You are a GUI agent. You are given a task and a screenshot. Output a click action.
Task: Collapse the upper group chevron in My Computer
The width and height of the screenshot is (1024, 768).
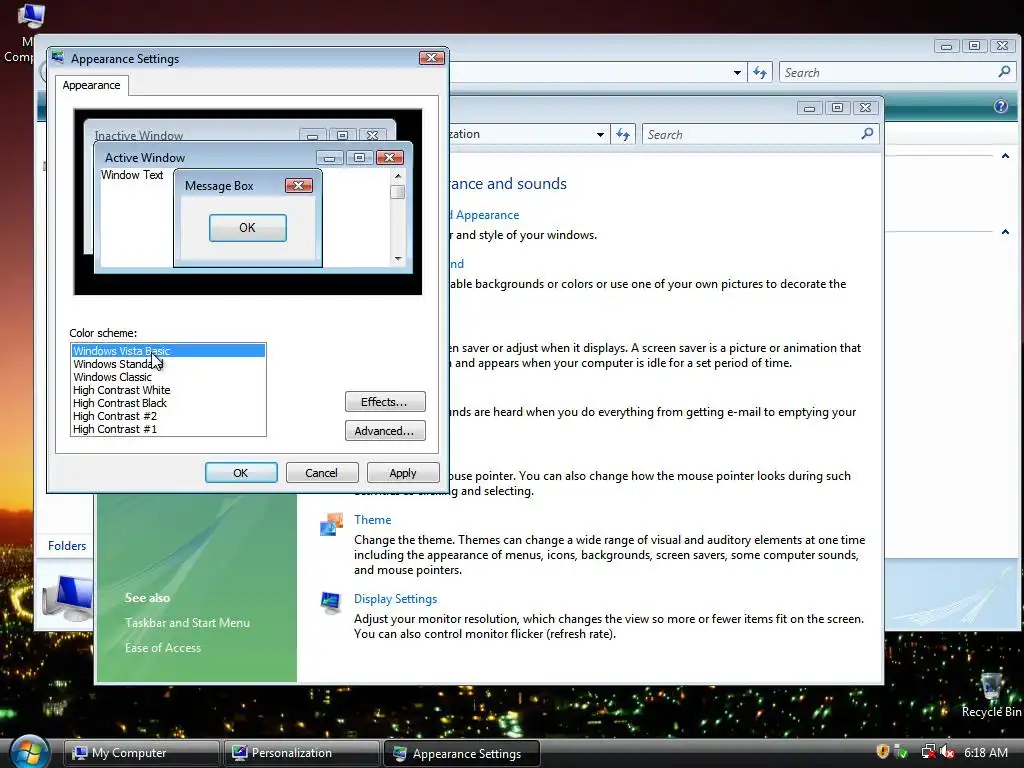point(1005,155)
